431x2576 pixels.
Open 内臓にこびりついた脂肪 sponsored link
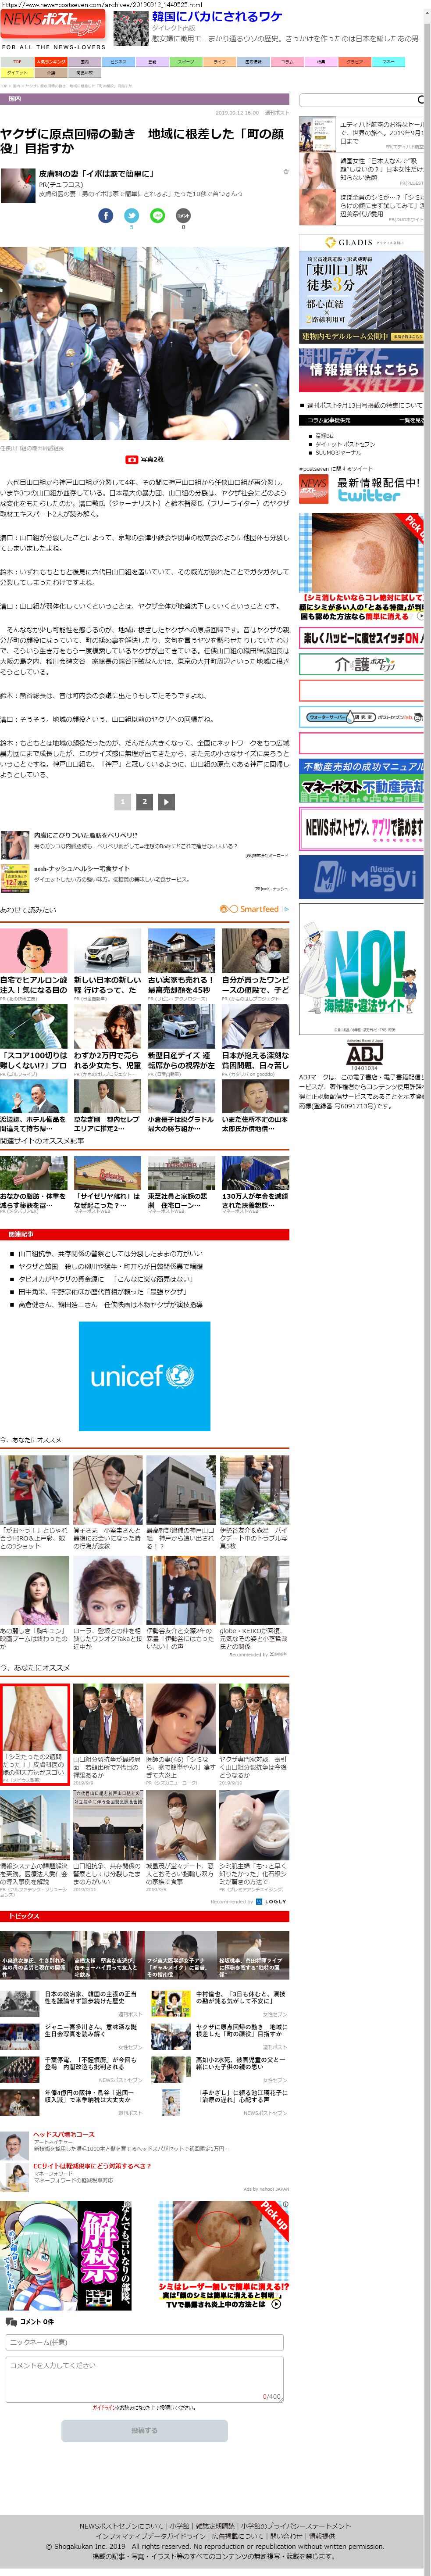pyautogui.click(x=86, y=835)
